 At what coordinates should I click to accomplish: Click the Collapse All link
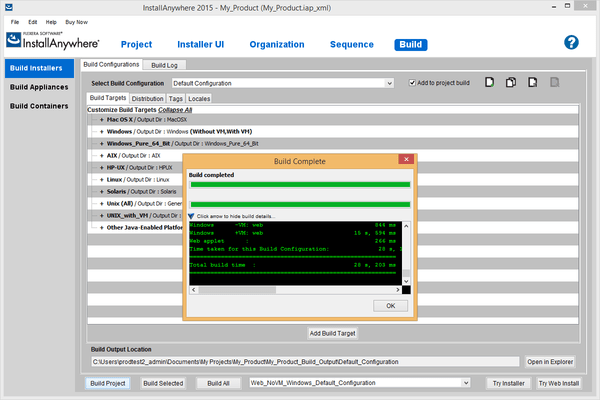point(175,110)
